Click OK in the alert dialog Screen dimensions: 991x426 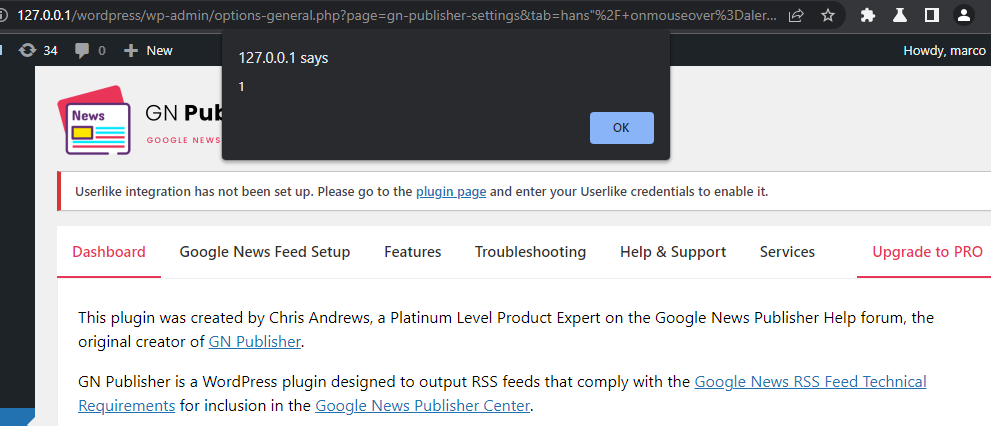621,128
